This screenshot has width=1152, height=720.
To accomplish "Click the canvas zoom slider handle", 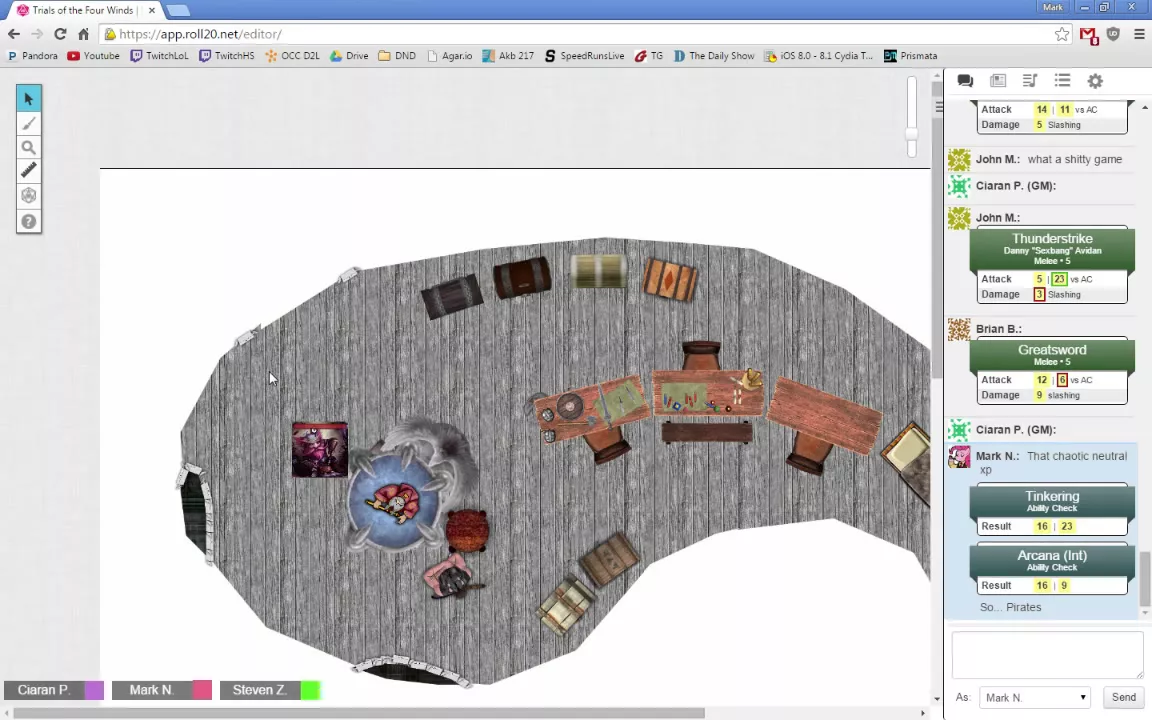I will coord(912,134).
